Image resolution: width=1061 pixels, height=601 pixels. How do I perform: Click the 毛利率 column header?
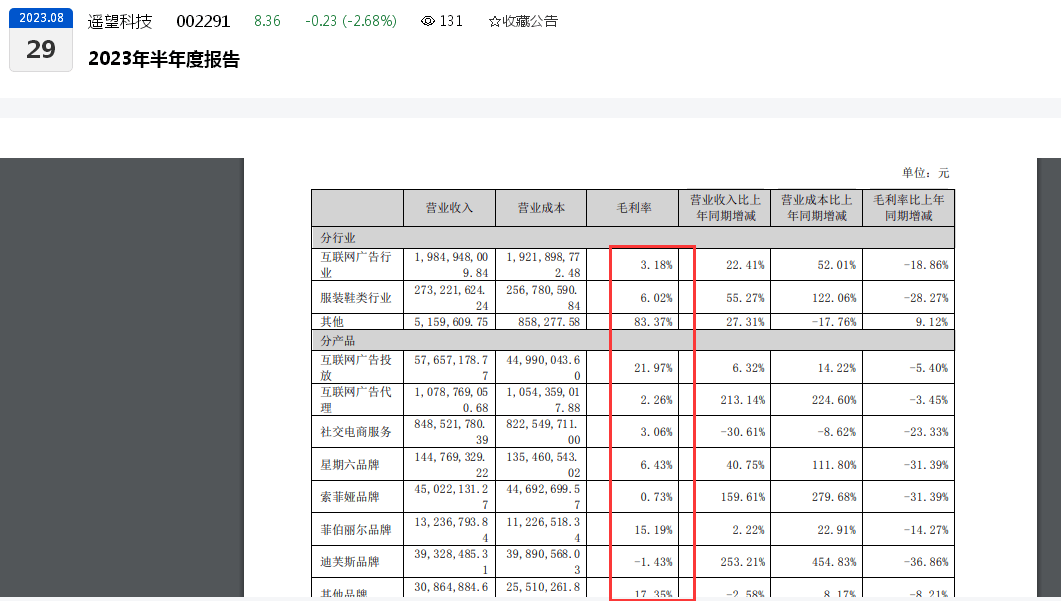click(x=633, y=208)
